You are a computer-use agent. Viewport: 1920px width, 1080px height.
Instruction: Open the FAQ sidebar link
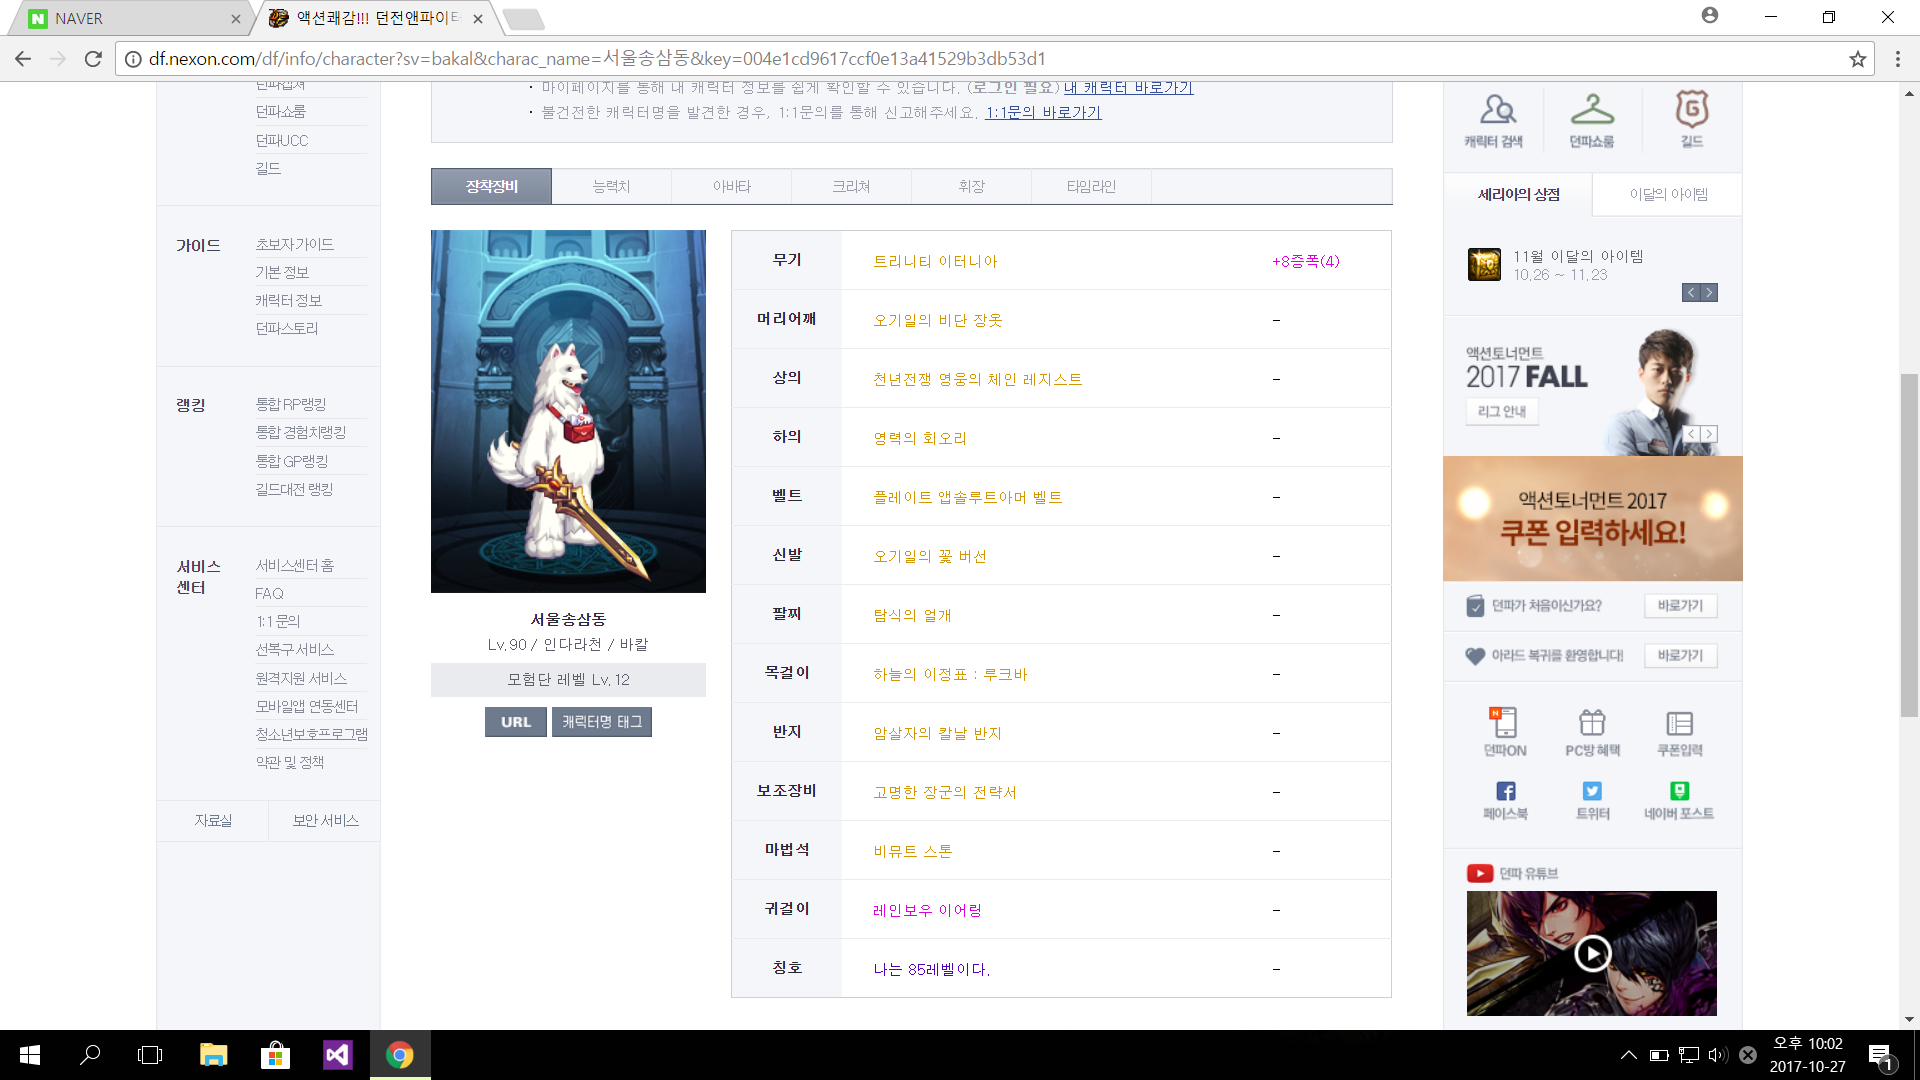coord(269,593)
